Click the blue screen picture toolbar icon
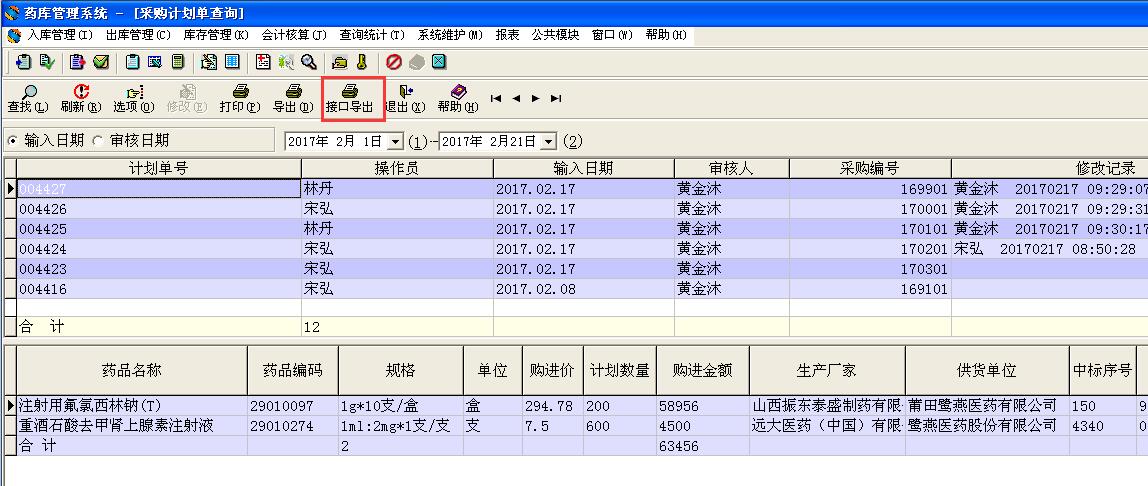Screen dimensions: 1148x486 (154, 62)
